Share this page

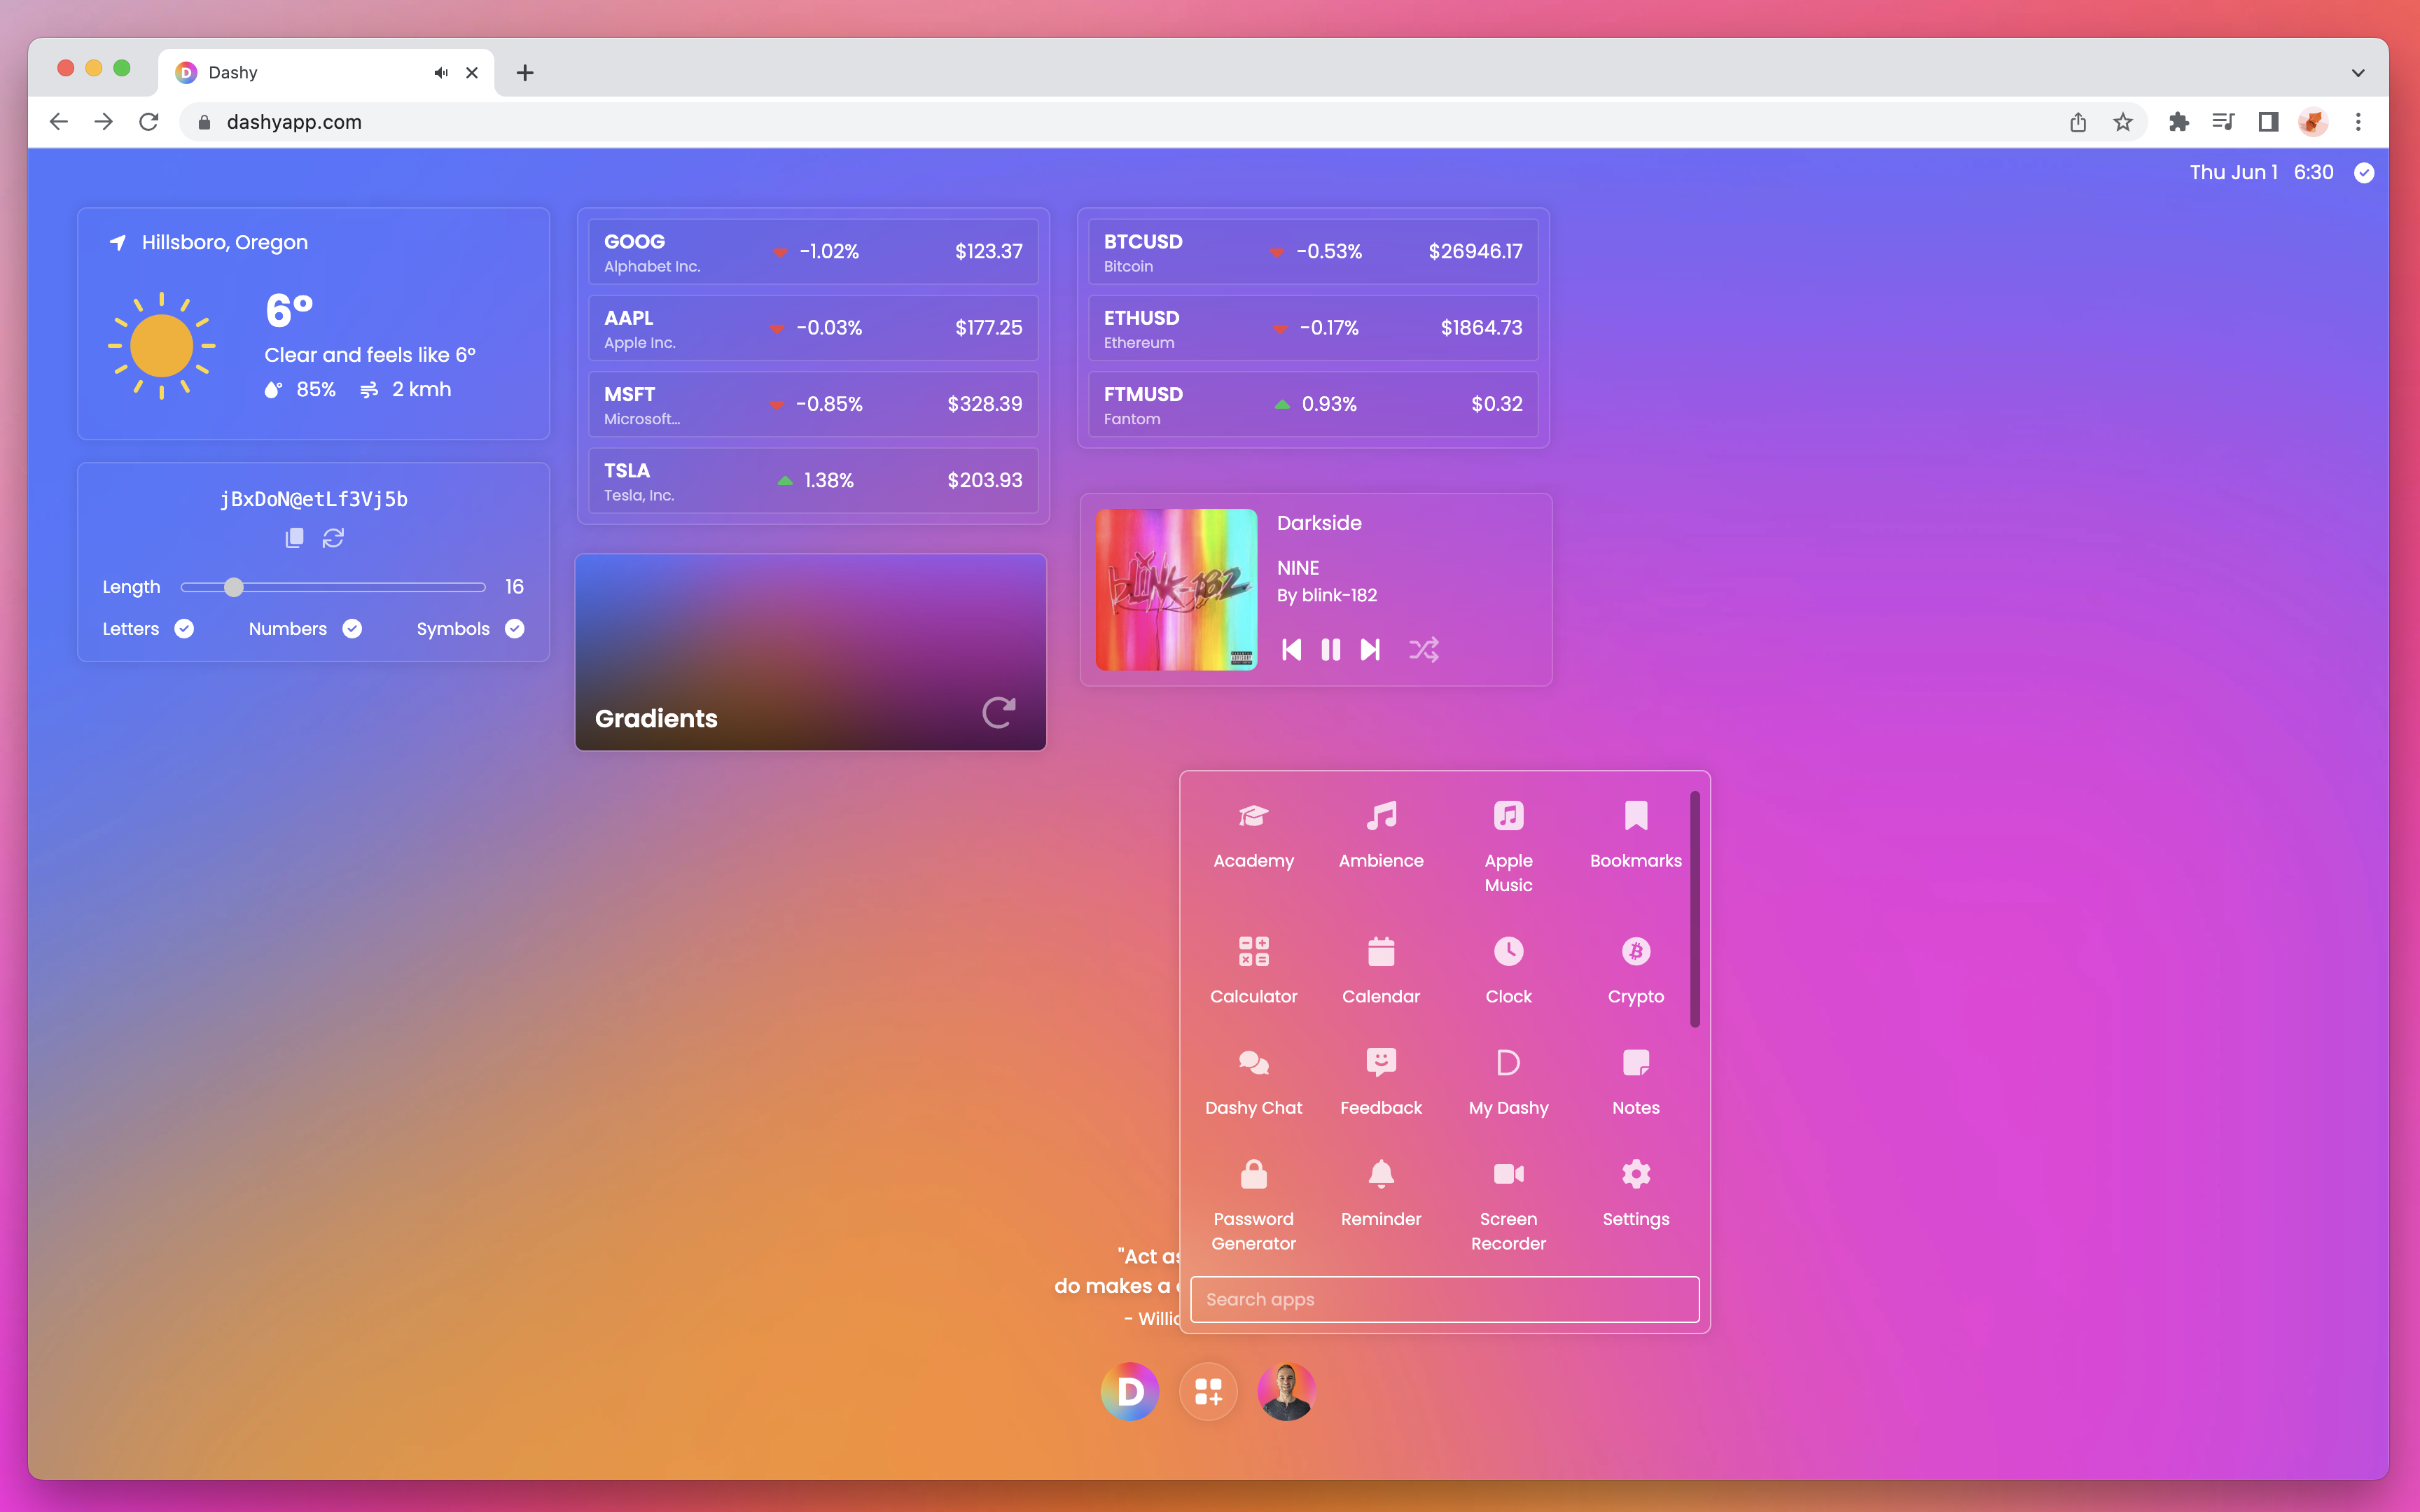pos(2078,122)
